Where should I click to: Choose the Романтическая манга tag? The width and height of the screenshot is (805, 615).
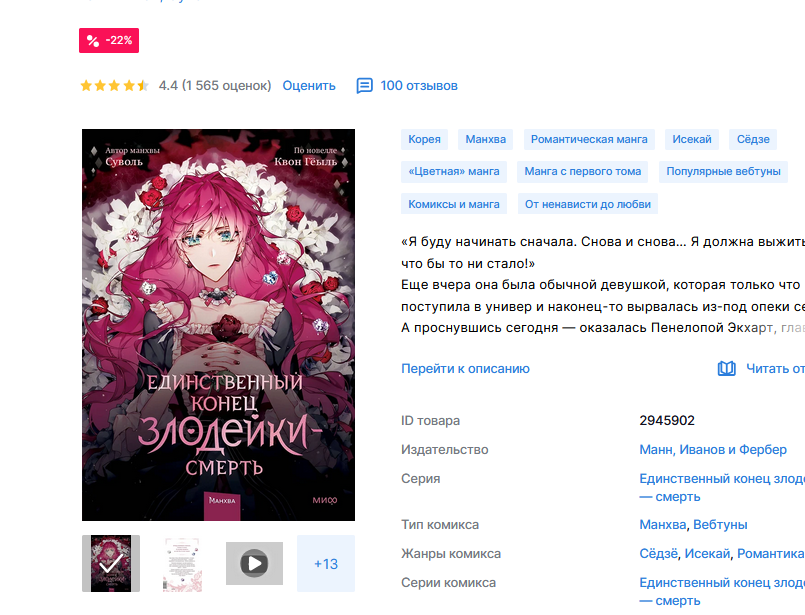589,139
